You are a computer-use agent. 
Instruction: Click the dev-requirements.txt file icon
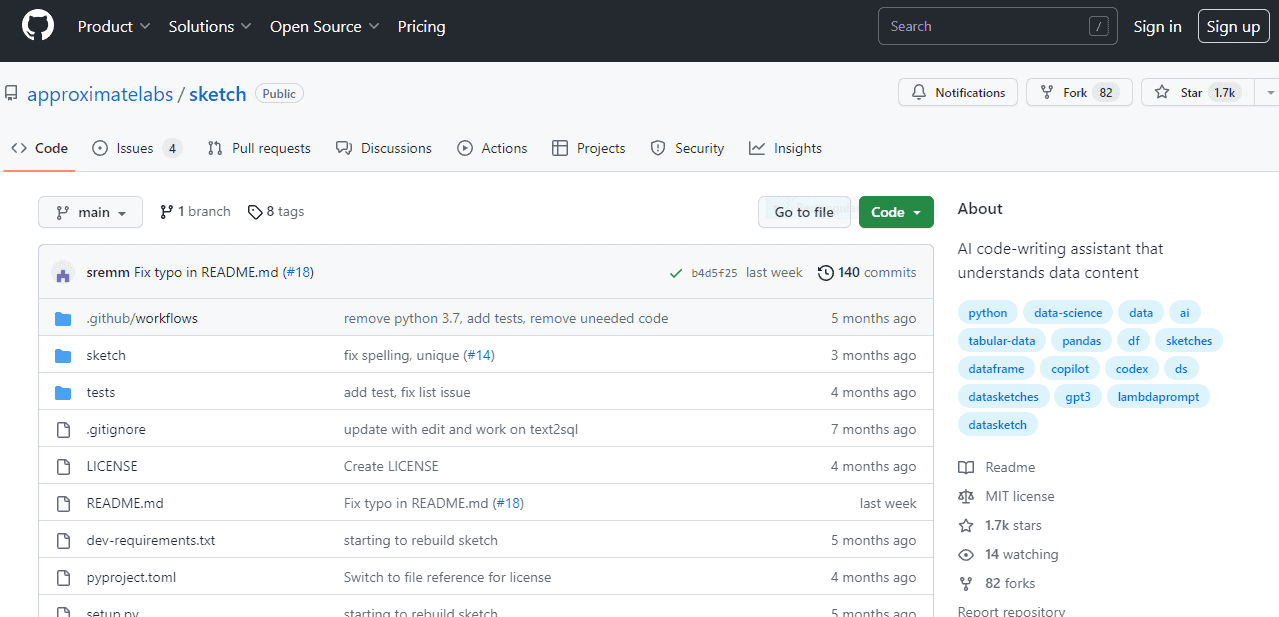(x=64, y=541)
